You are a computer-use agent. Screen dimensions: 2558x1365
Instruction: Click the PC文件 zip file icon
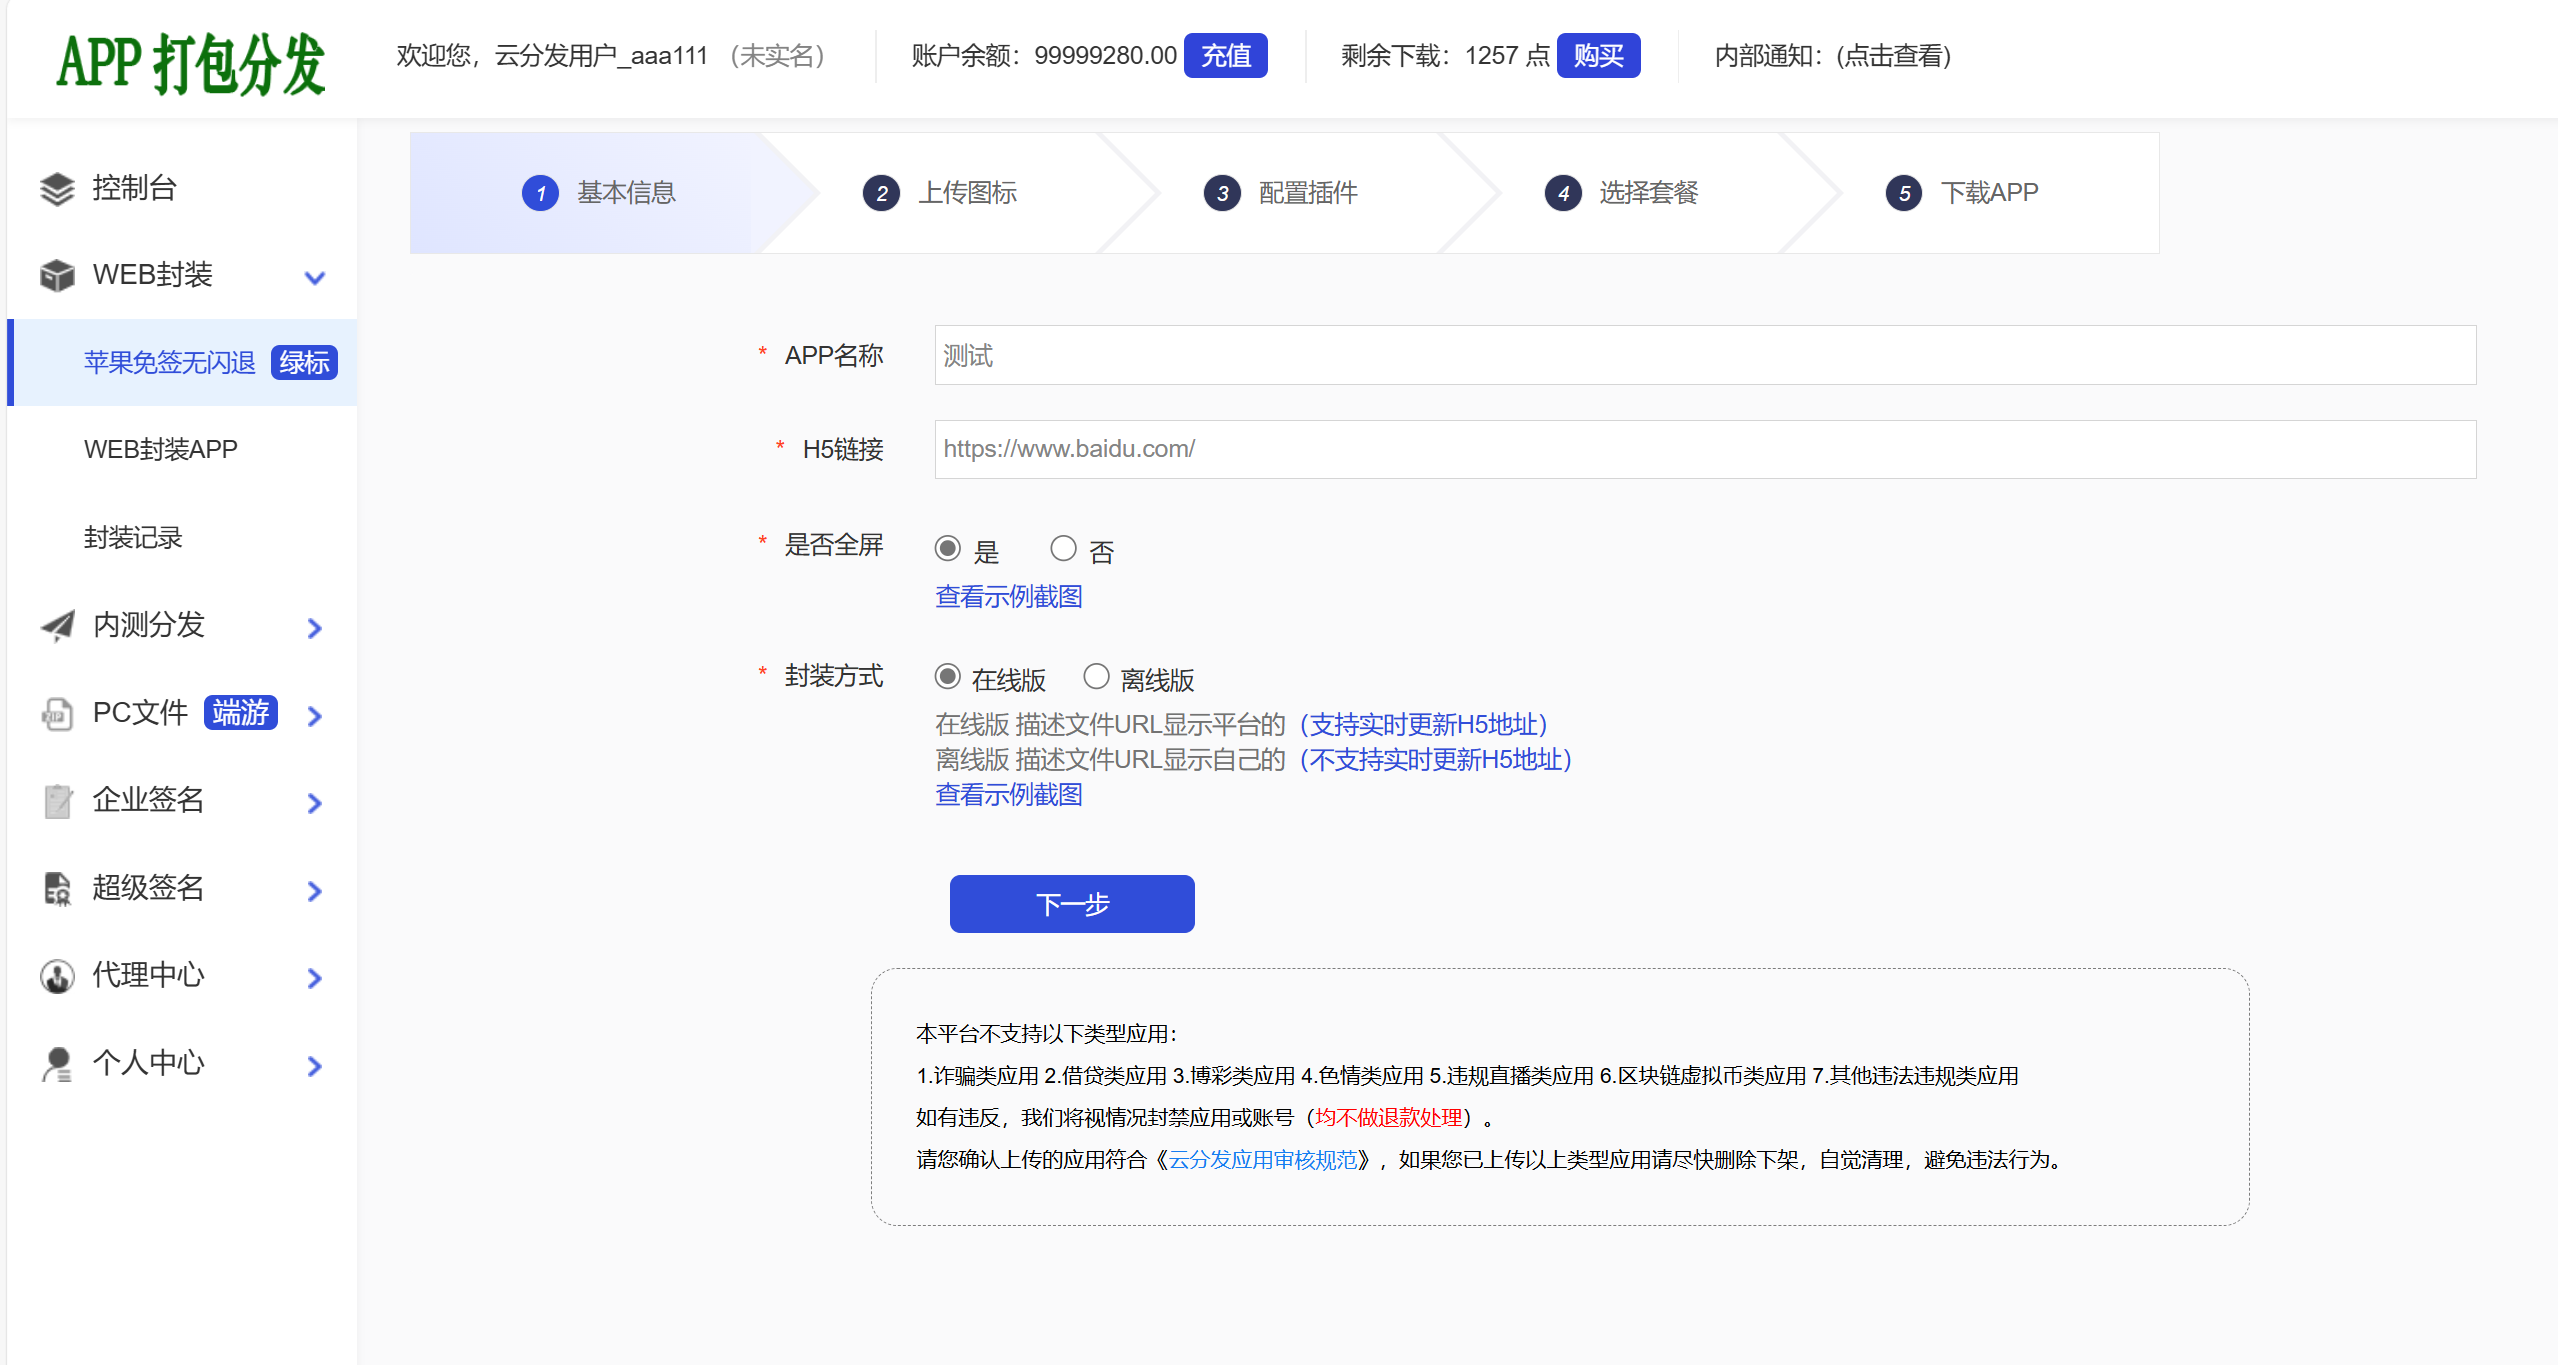[x=57, y=714]
